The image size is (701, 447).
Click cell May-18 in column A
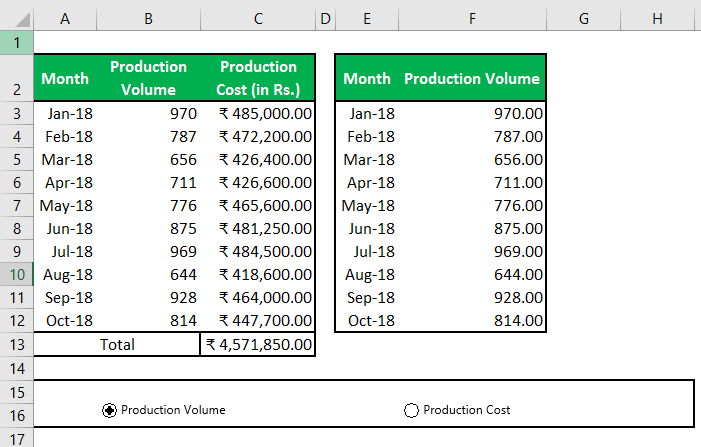tap(65, 206)
